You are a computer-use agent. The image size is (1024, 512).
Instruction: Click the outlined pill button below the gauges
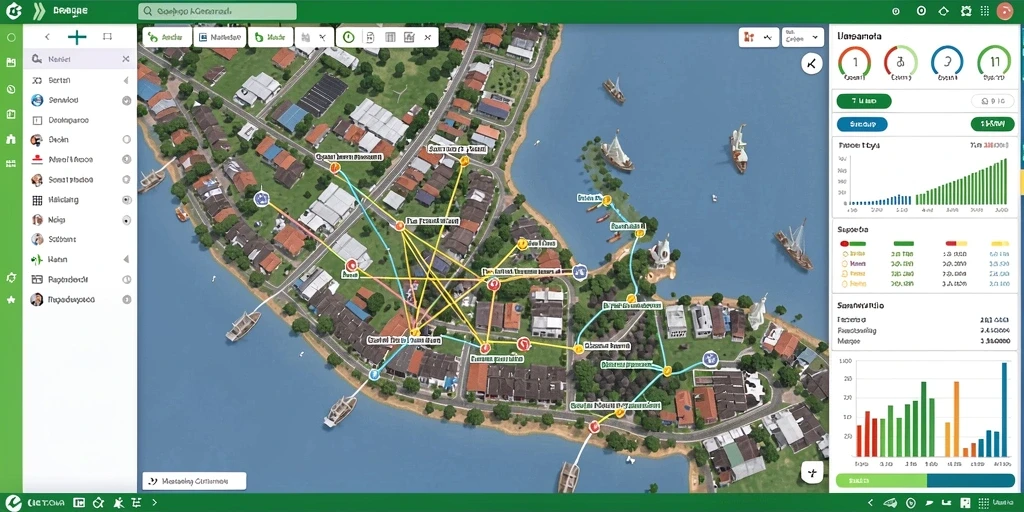(993, 101)
